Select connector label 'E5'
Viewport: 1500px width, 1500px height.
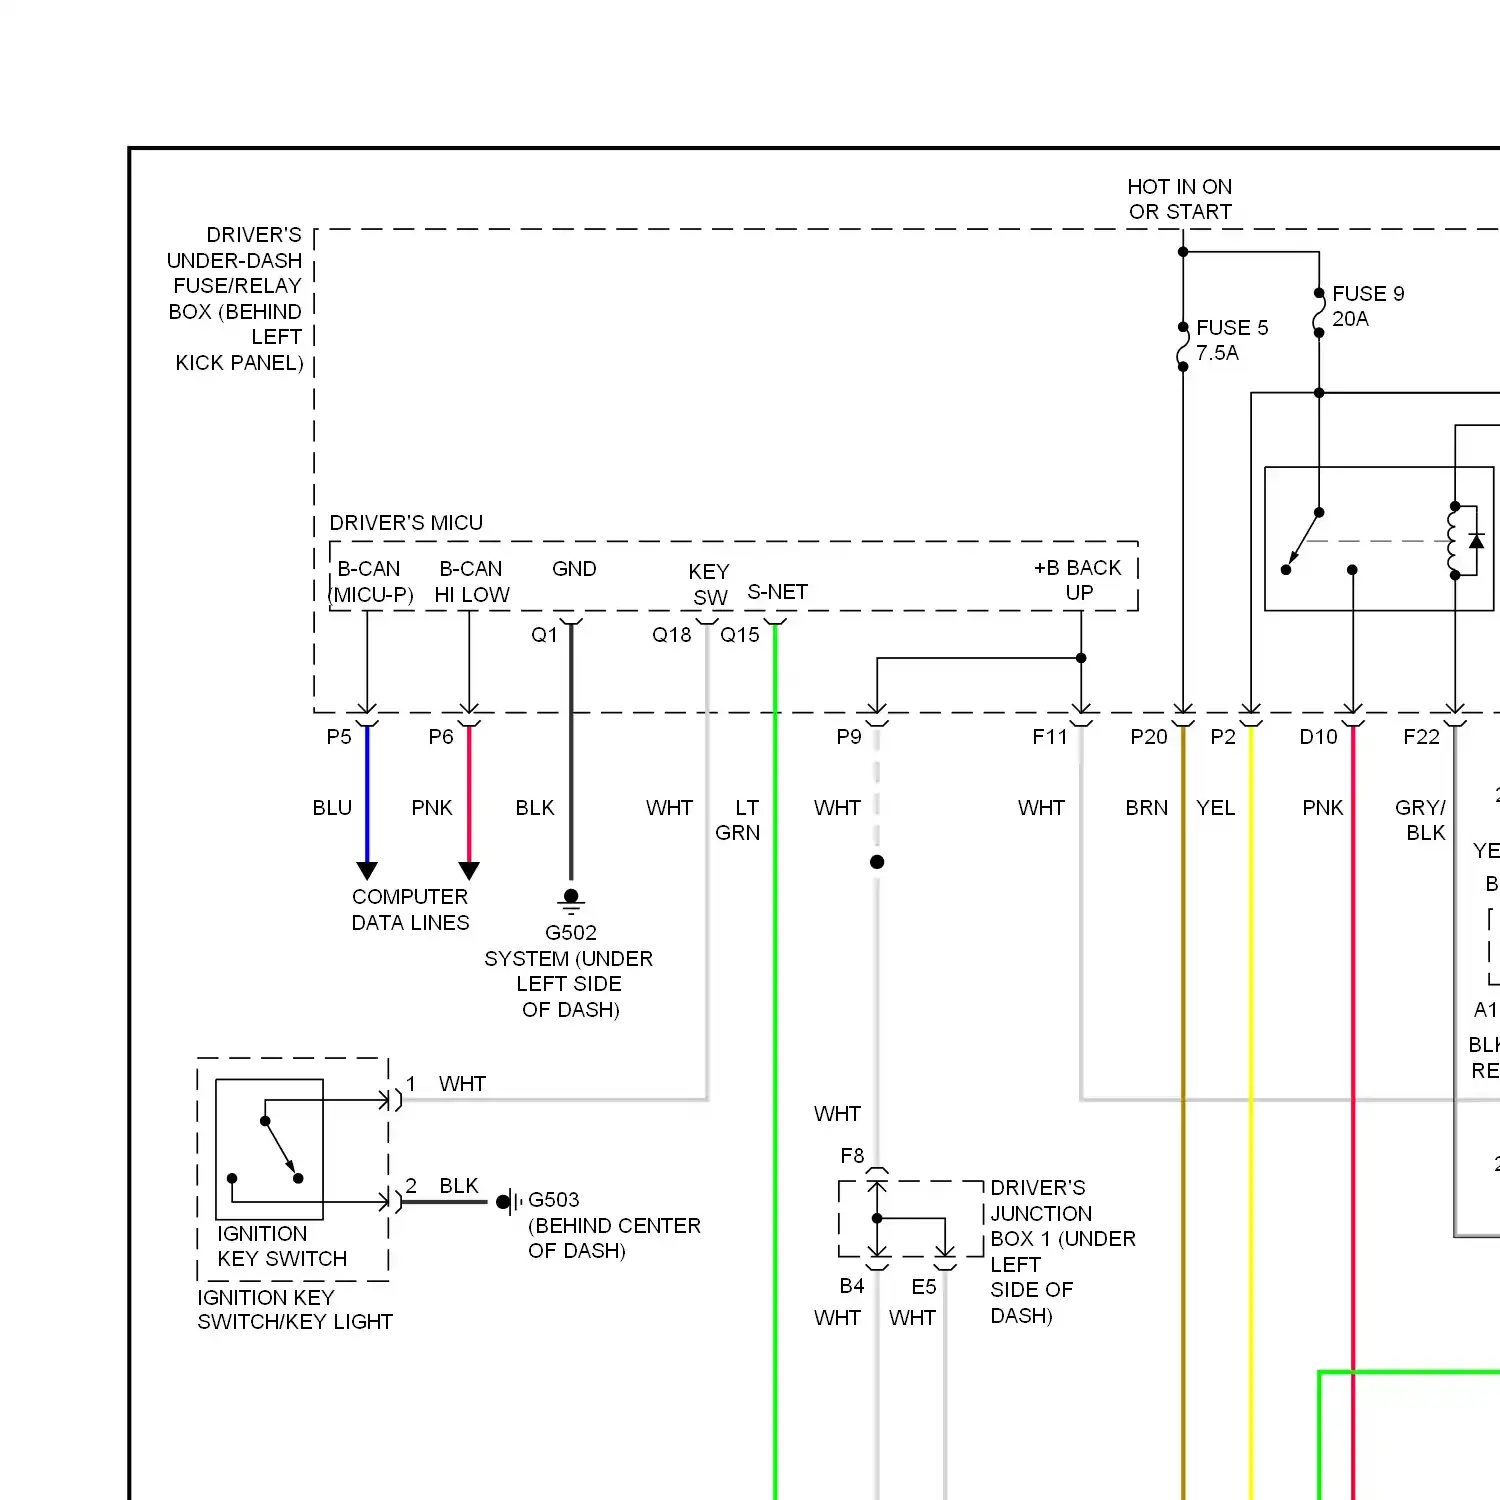(x=924, y=1287)
